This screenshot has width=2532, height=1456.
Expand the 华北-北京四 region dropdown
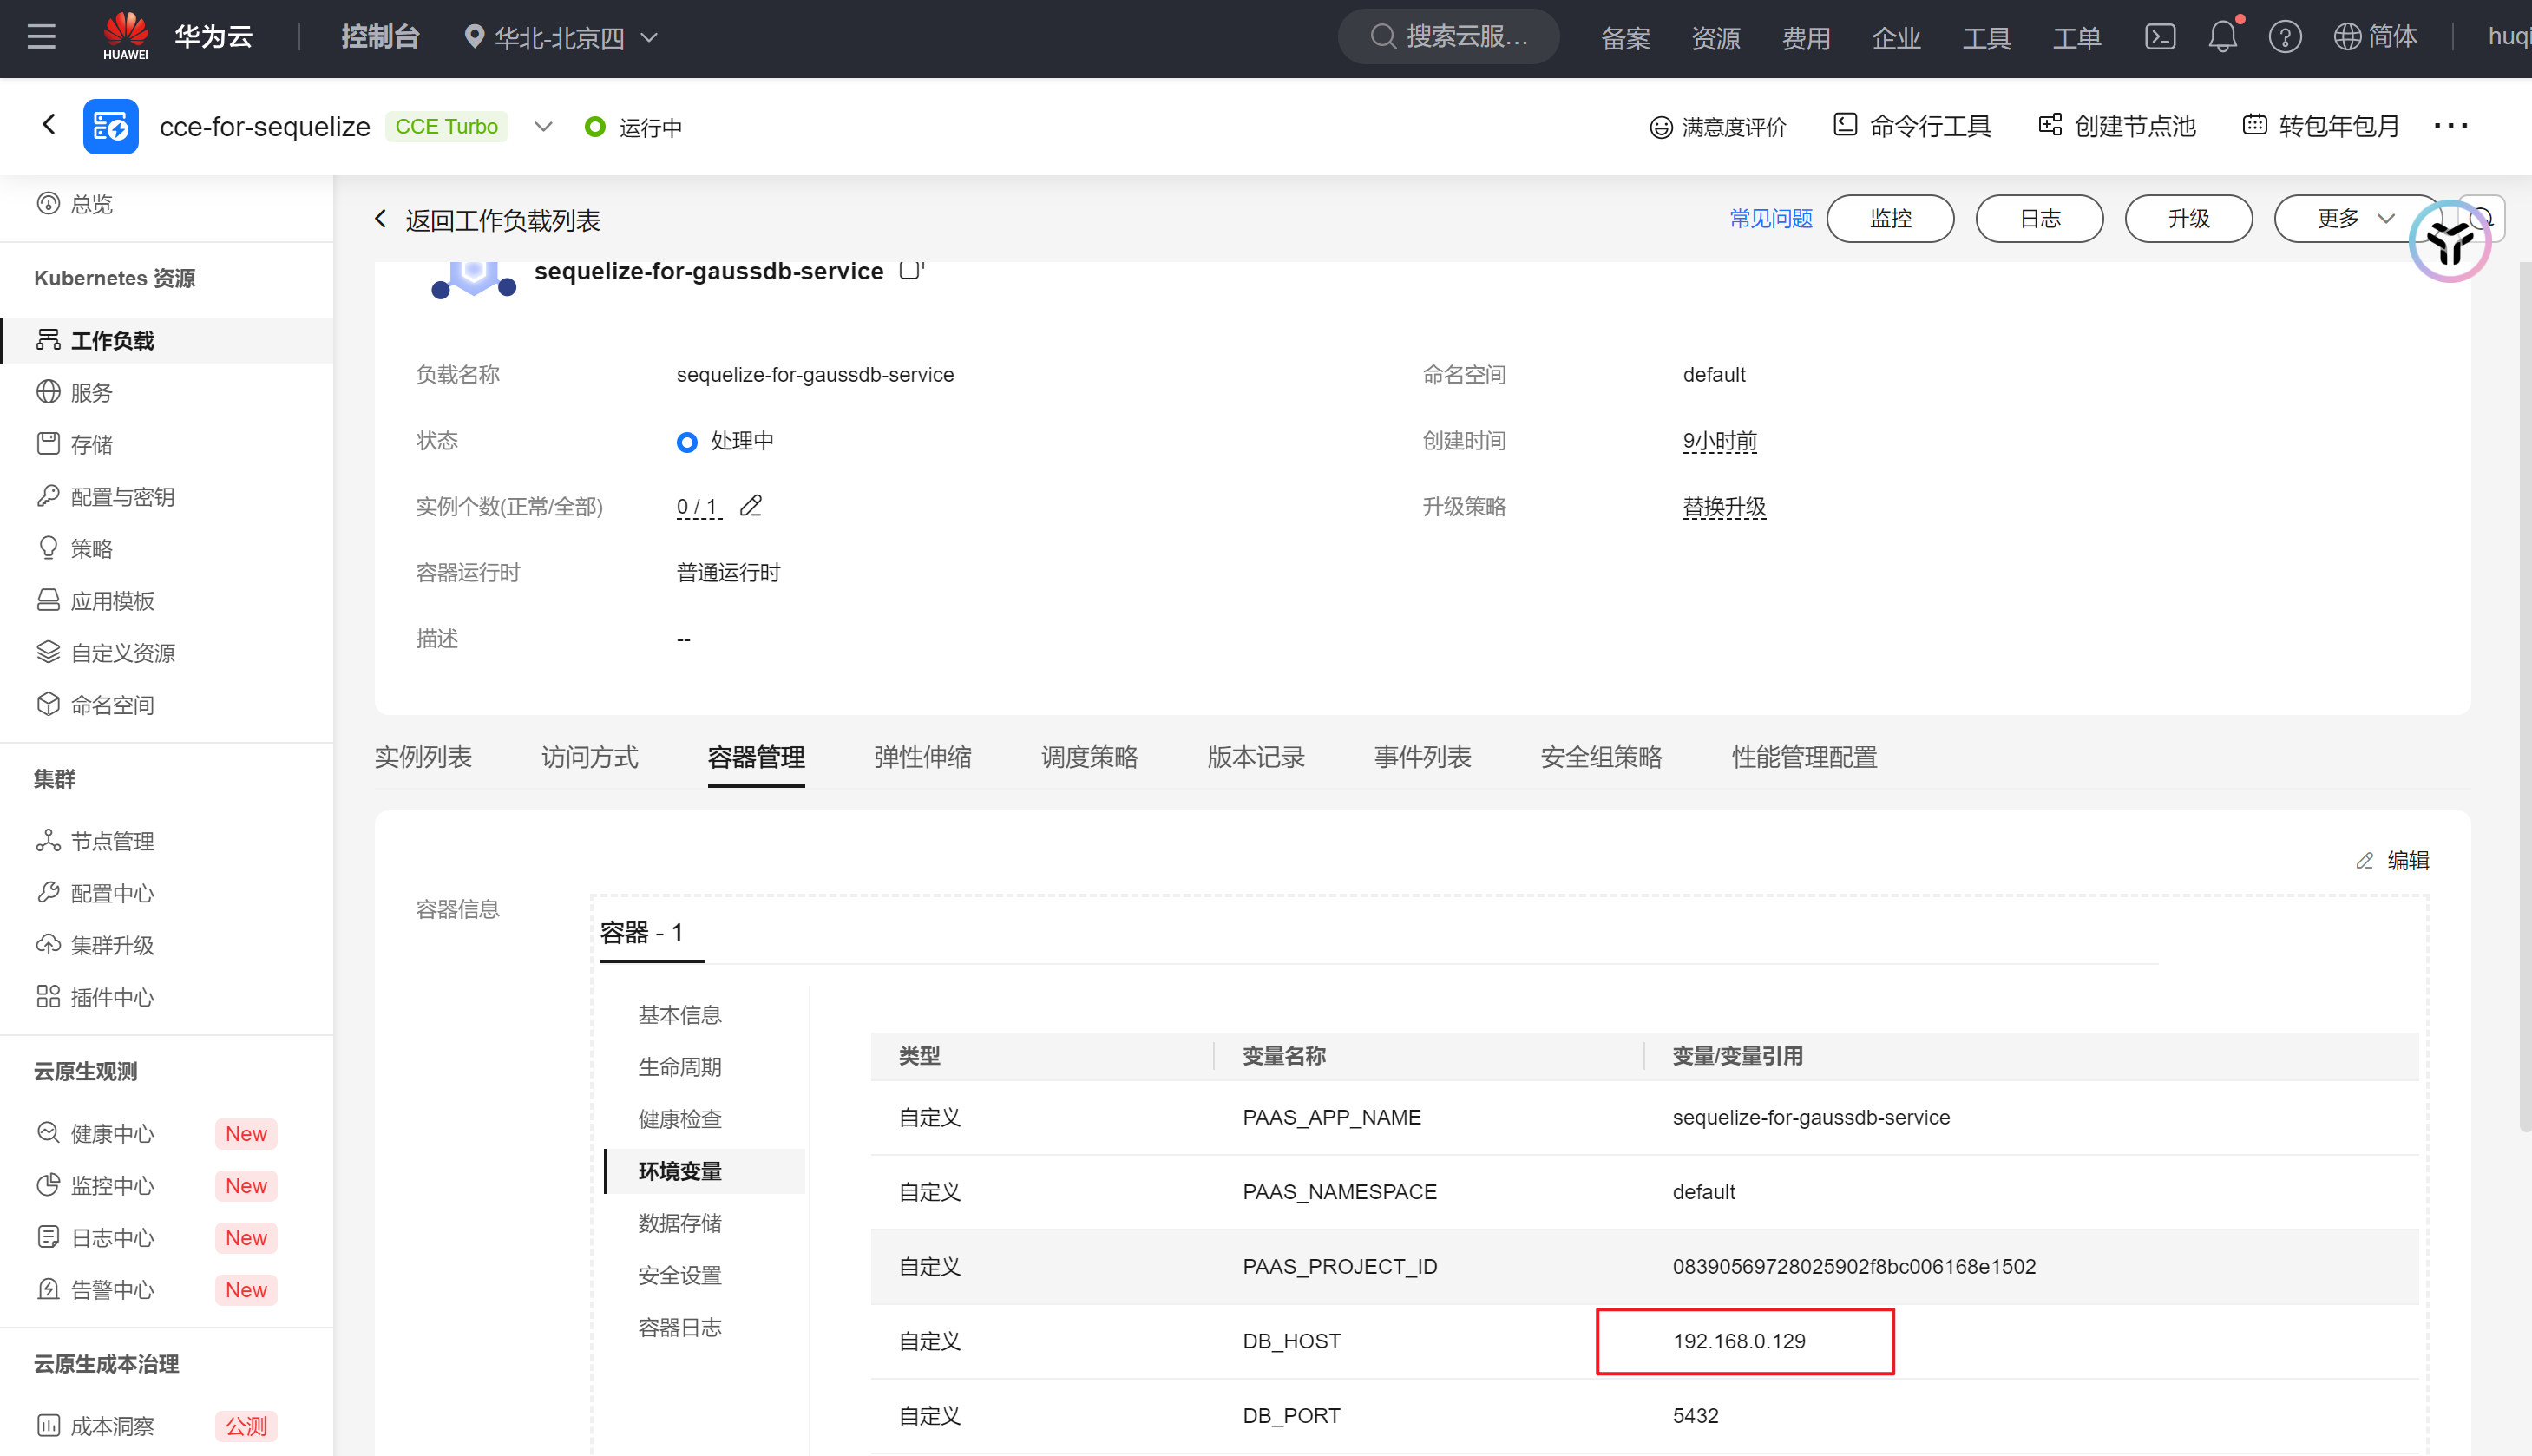tap(561, 38)
